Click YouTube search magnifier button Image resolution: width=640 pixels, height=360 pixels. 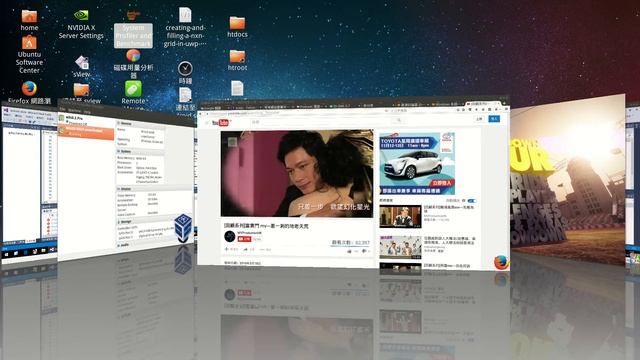click(399, 120)
